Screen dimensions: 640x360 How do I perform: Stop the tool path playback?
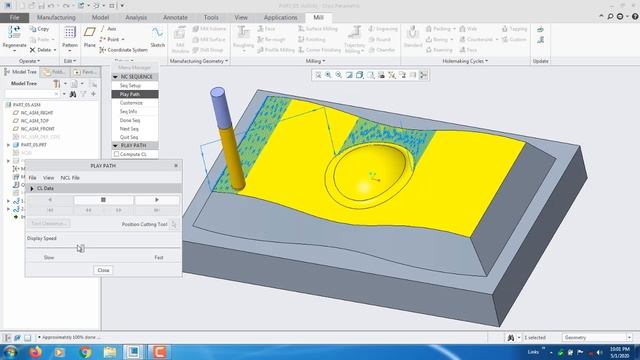point(103,200)
